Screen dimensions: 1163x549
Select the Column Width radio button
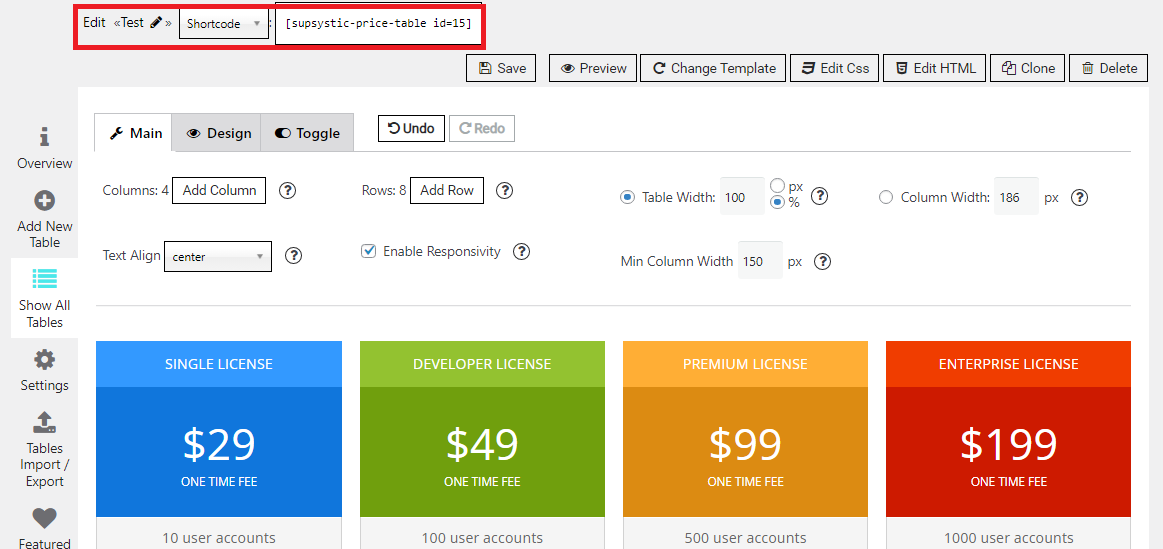coord(885,198)
